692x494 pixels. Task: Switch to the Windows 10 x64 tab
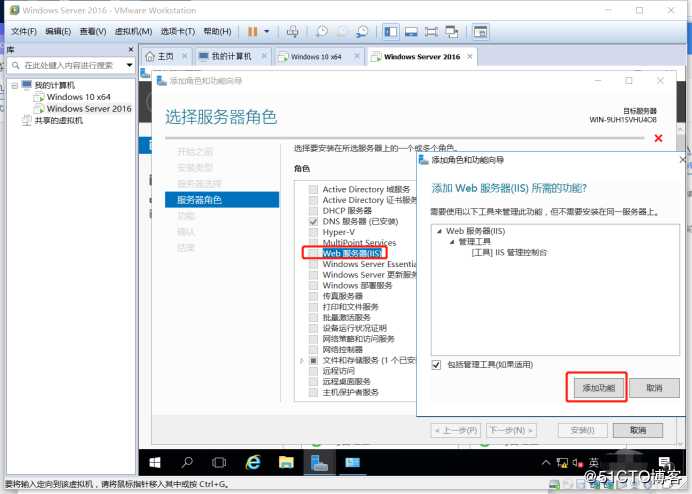(x=315, y=57)
